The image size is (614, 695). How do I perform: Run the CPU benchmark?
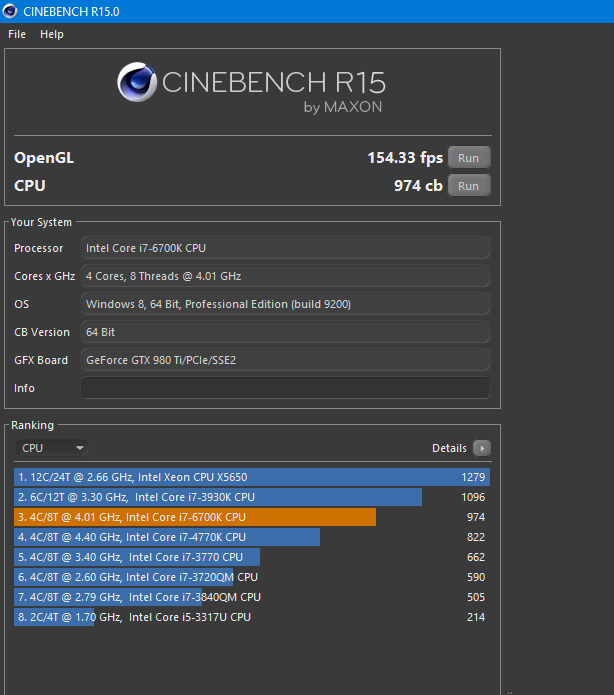tap(469, 186)
